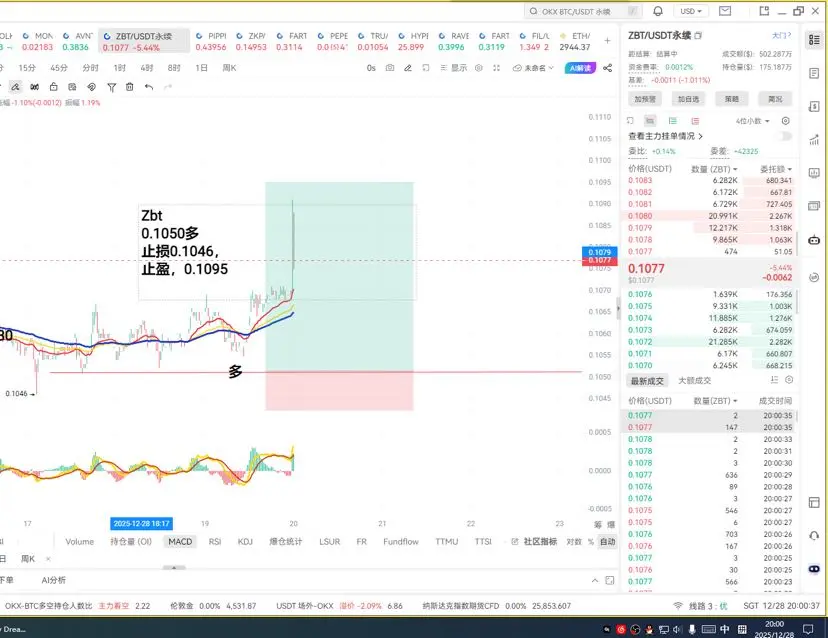Open order book settings gear icon
The width and height of the screenshot is (828, 638).
(x=786, y=121)
